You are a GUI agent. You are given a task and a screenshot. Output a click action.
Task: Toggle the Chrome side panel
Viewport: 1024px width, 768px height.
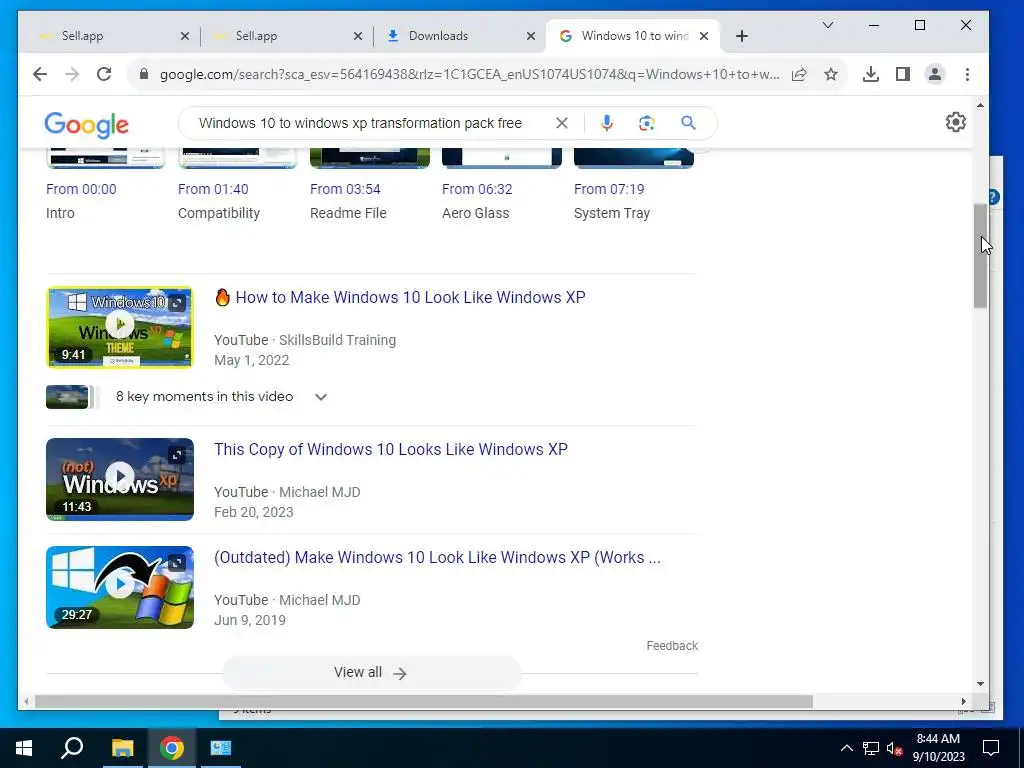903,74
